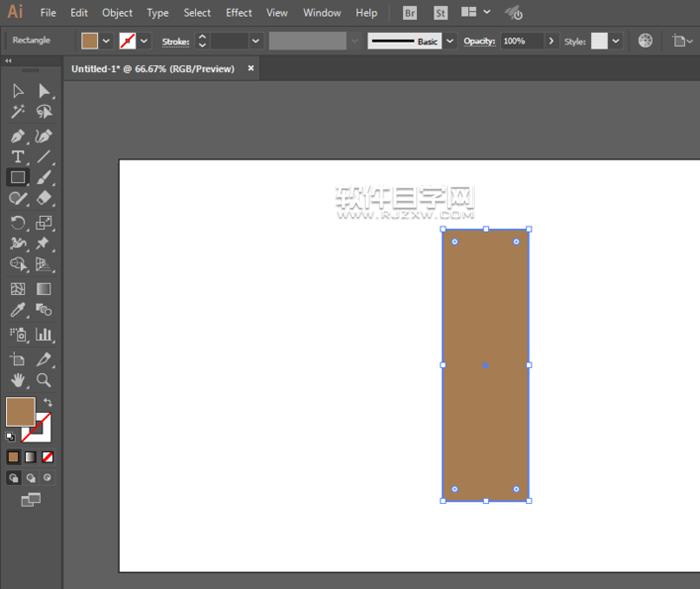This screenshot has width=700, height=589.
Task: Click the brown fill swatch in toolbox
Action: click(19, 411)
